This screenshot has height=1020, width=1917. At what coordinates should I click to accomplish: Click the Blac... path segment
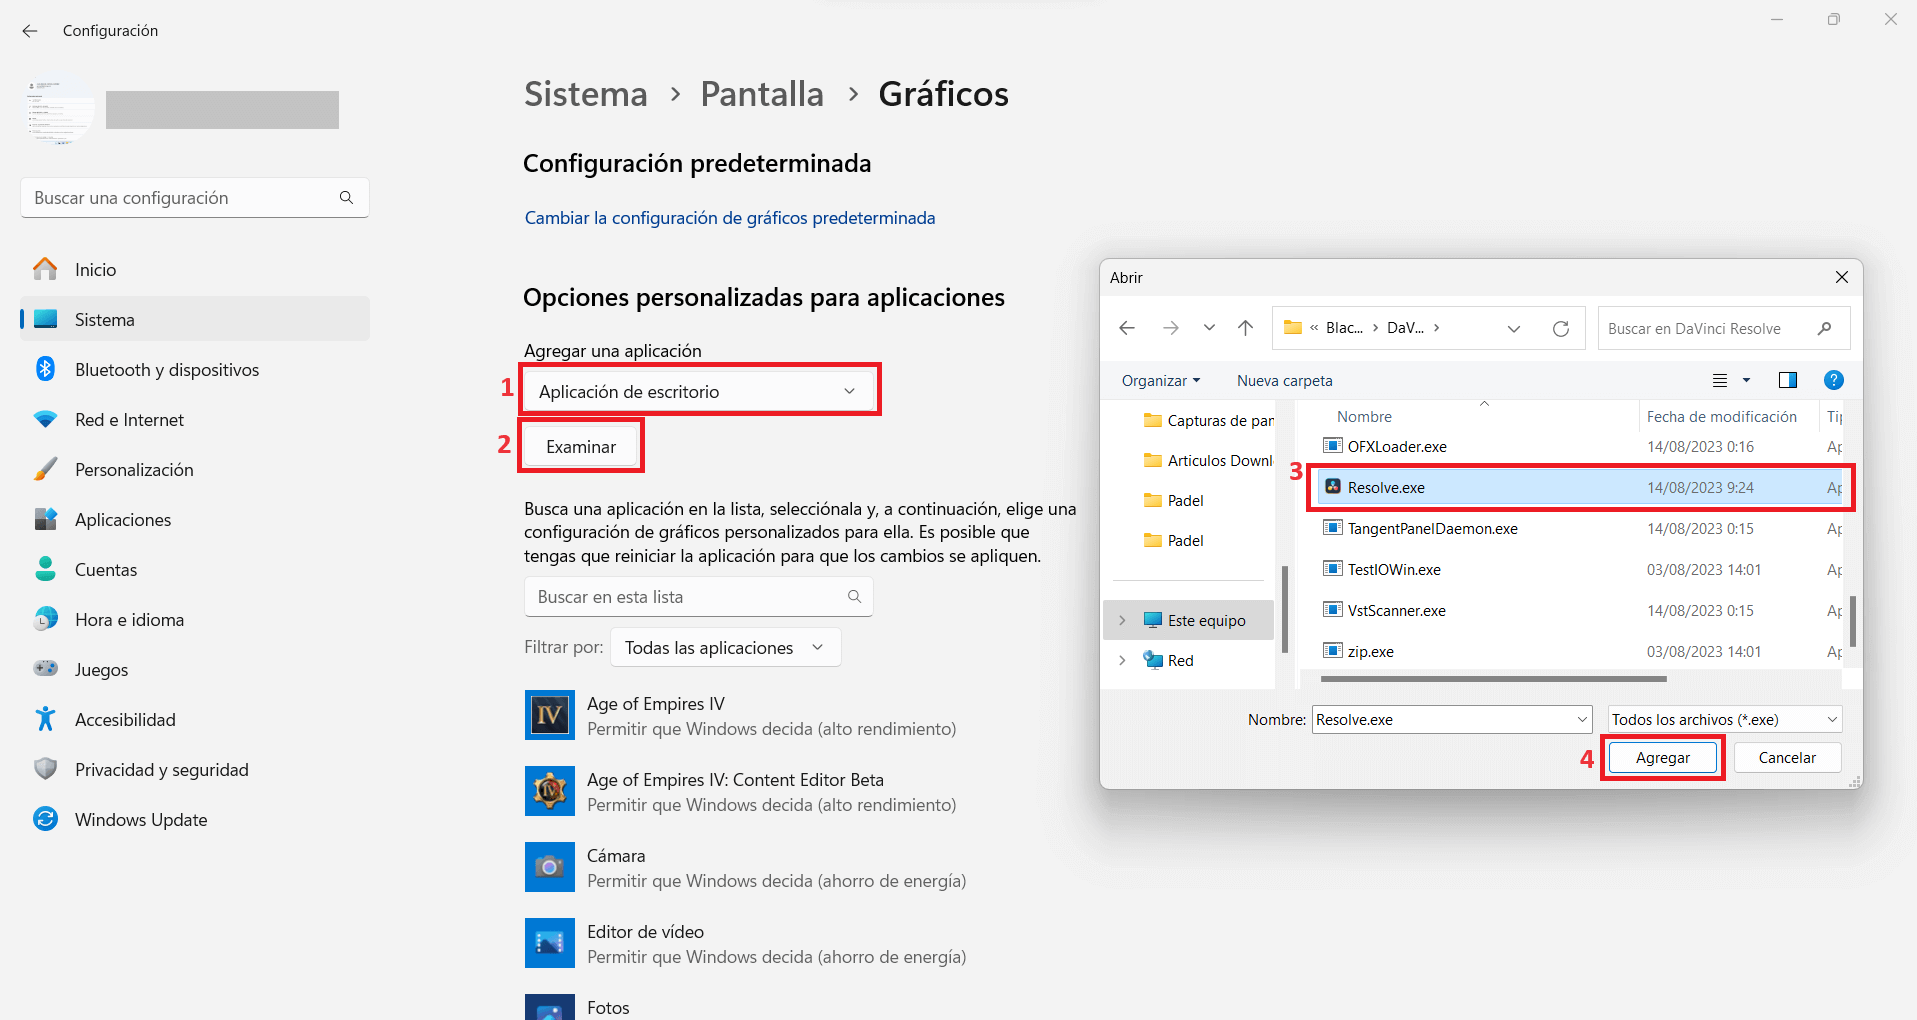click(1344, 328)
